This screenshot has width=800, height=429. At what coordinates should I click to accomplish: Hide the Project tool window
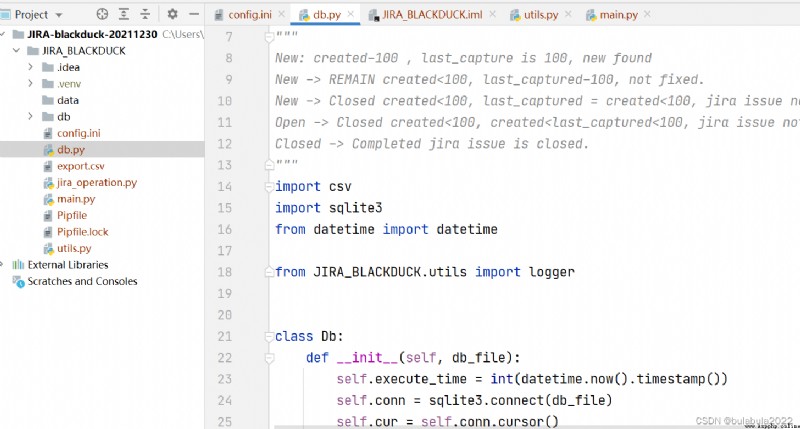pyautogui.click(x=194, y=14)
